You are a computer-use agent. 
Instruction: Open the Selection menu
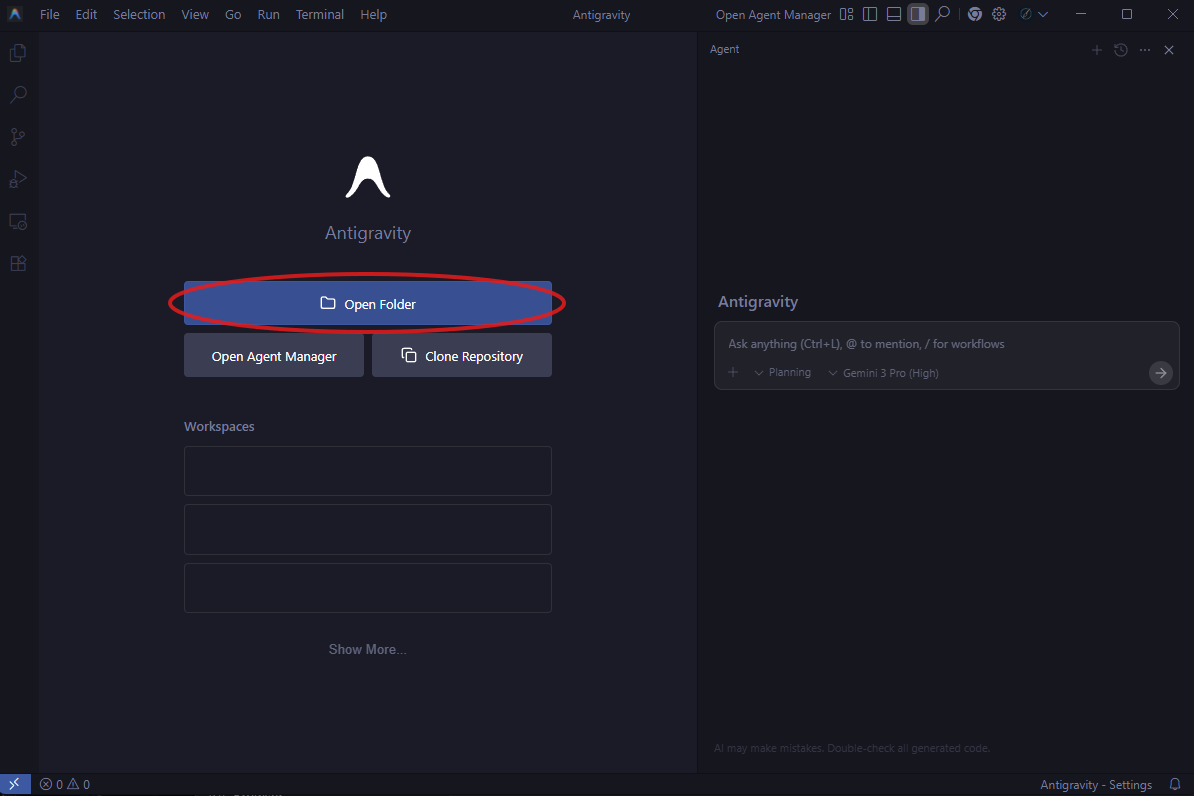139,14
